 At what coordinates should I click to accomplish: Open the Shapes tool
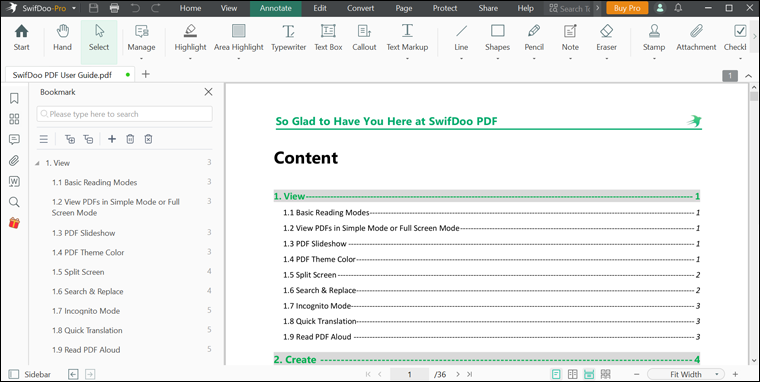[x=497, y=38]
